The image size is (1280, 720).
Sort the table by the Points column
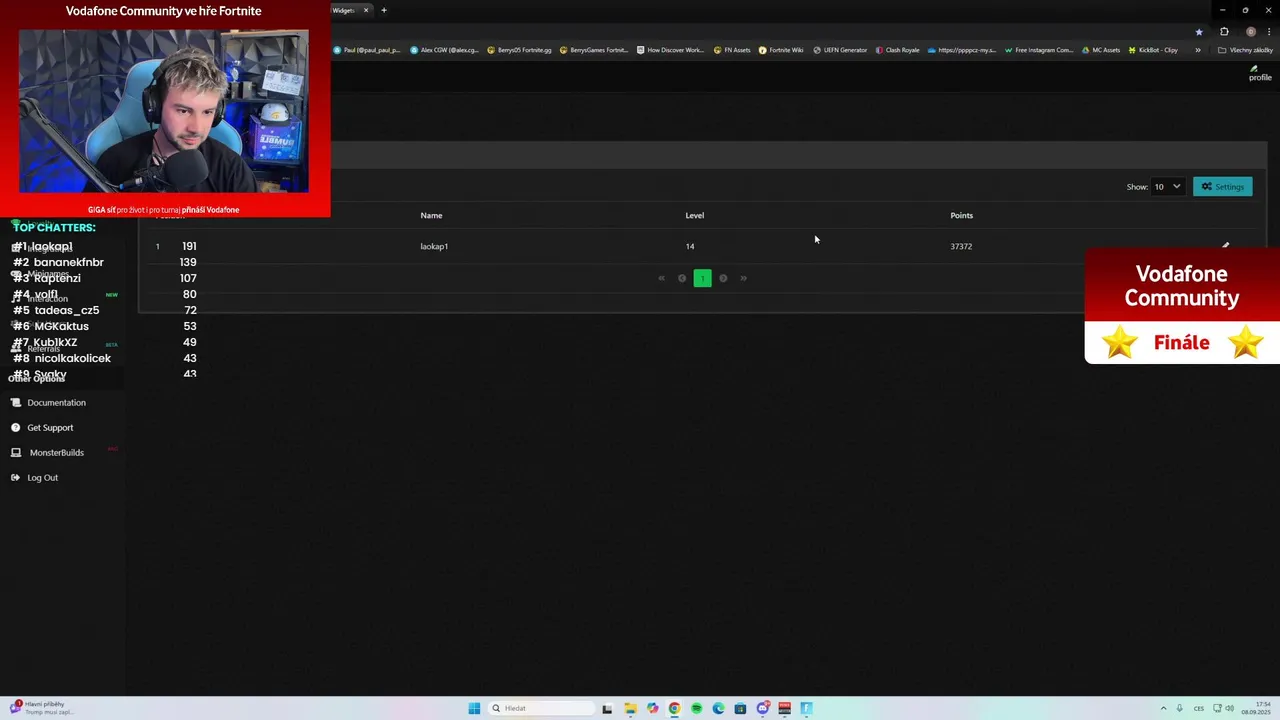tap(961, 215)
